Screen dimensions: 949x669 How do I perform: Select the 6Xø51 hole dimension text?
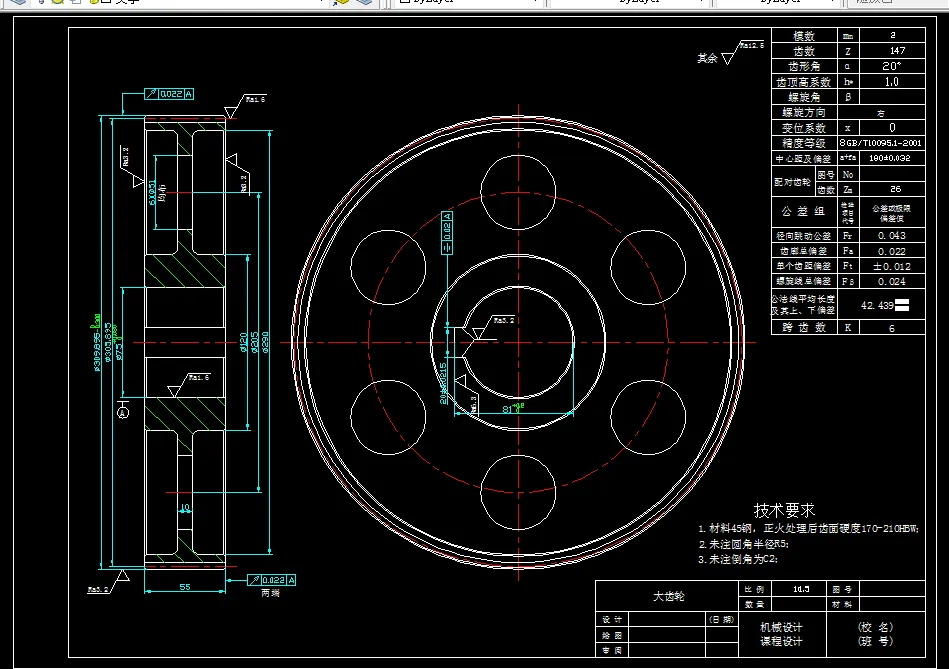[x=153, y=193]
